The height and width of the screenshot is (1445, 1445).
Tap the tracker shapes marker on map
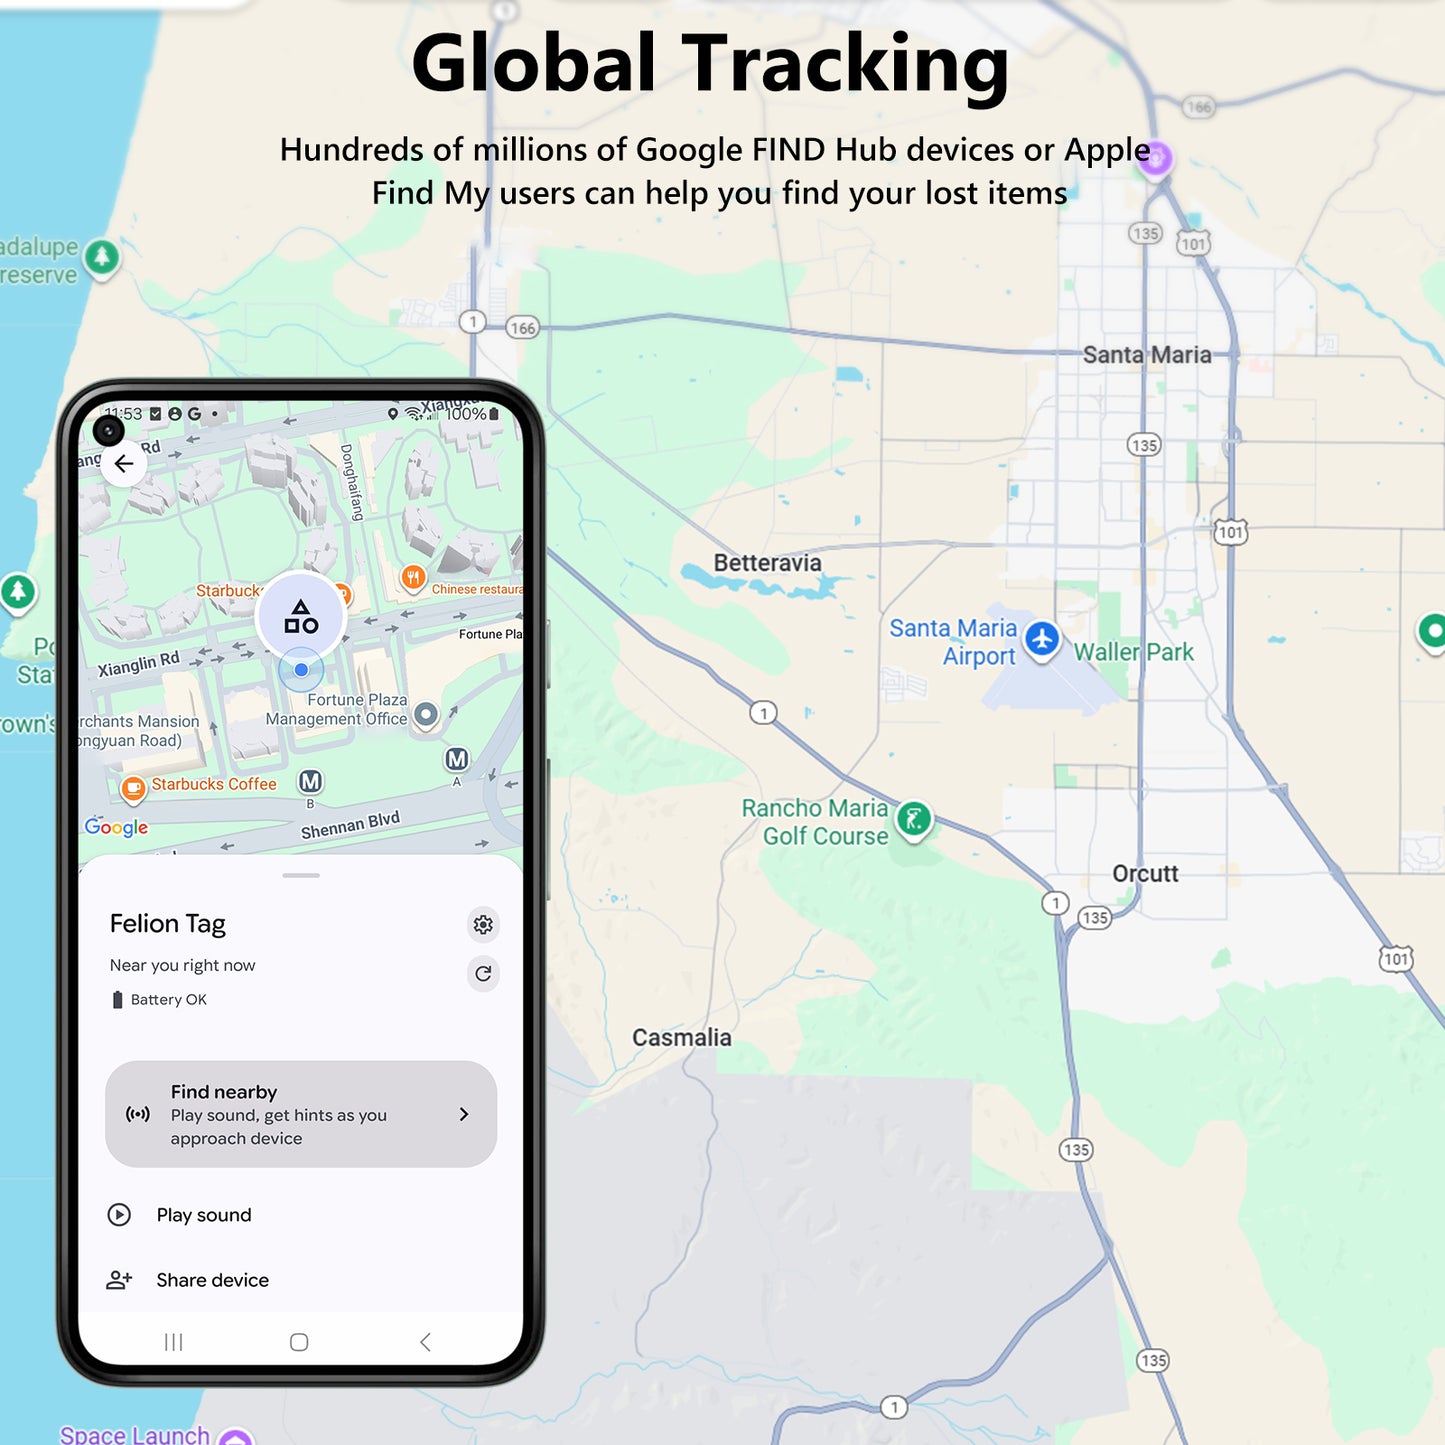301,617
